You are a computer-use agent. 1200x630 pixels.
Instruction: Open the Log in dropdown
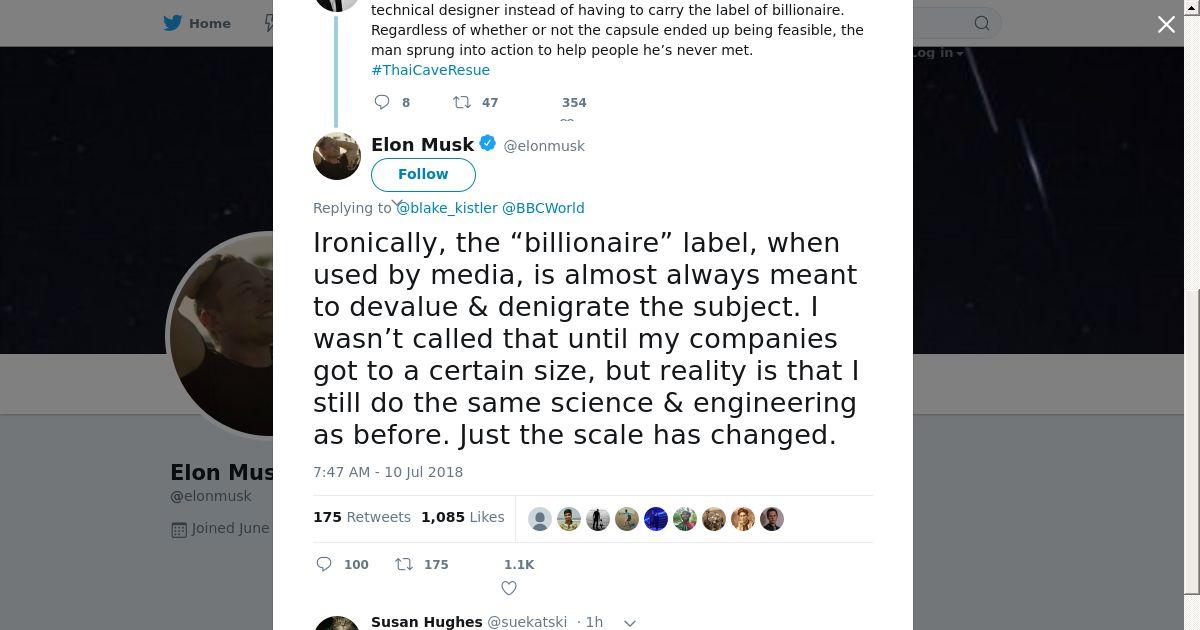pos(937,53)
